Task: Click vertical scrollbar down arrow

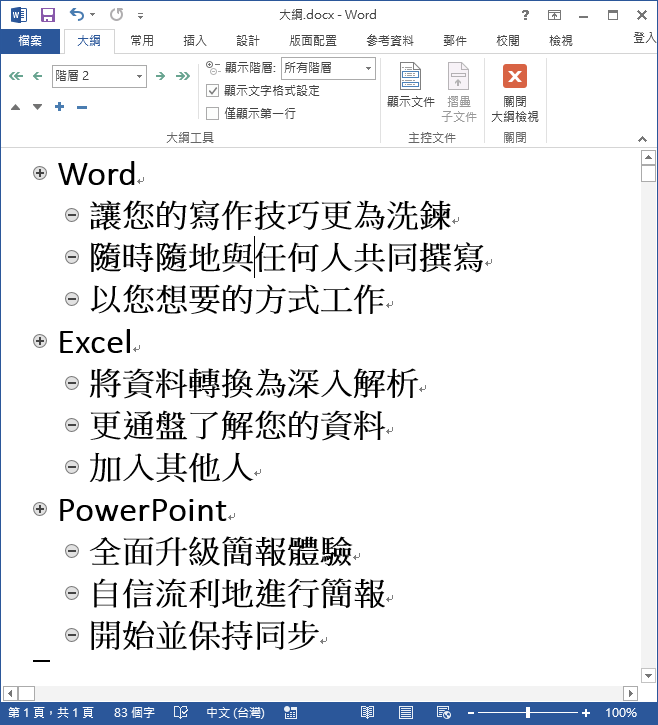Action: coord(648,676)
